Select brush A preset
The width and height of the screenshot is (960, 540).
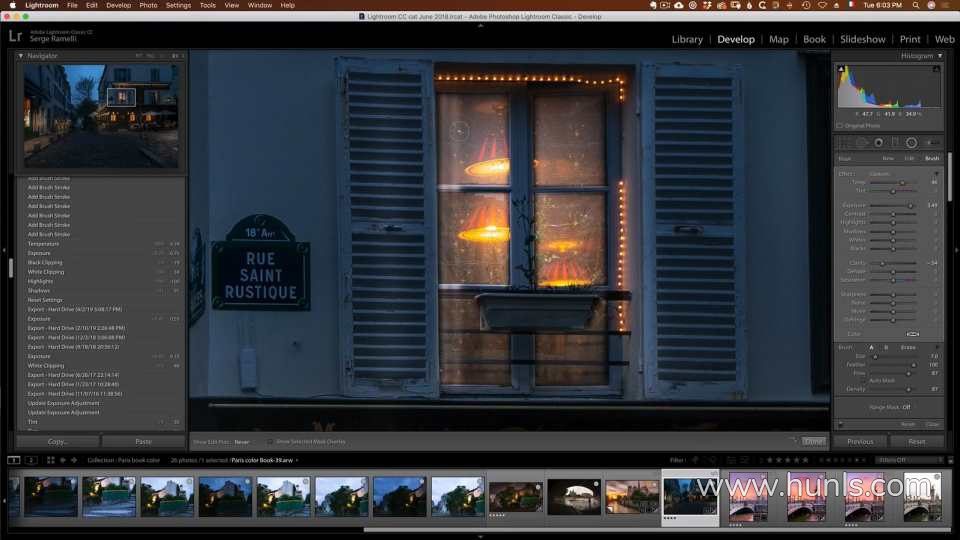(x=871, y=347)
